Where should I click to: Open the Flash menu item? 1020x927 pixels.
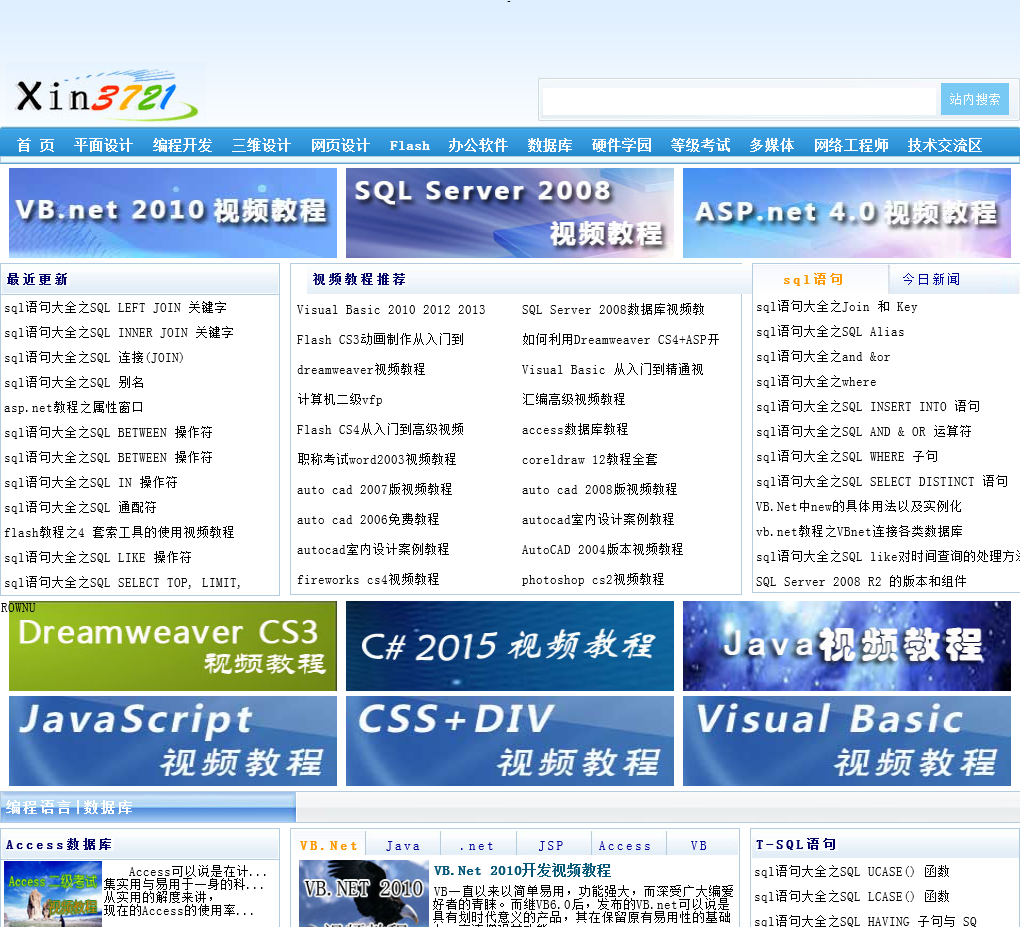pos(409,146)
